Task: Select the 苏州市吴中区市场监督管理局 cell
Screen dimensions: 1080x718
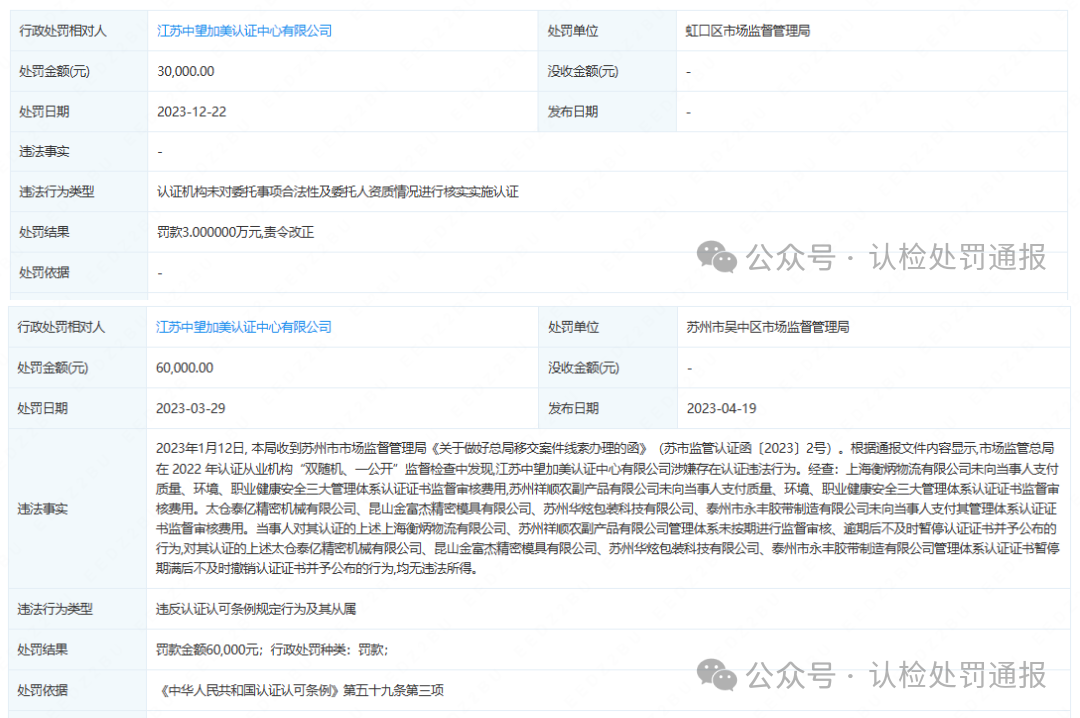Action: [x=768, y=327]
